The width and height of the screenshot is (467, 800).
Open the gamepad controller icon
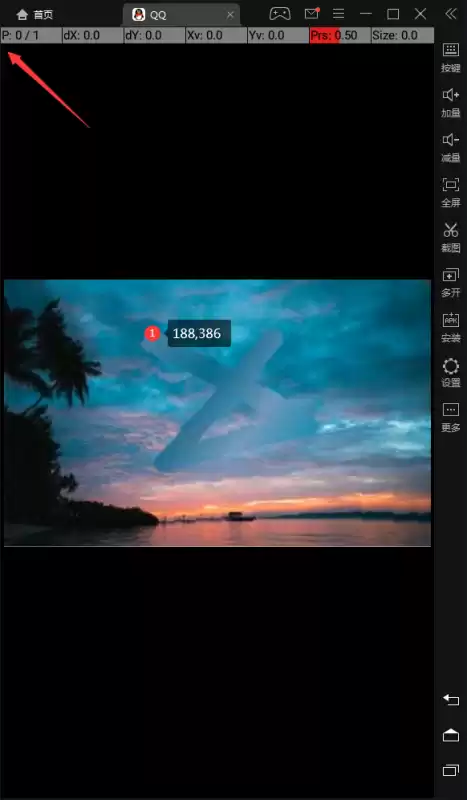(x=280, y=14)
